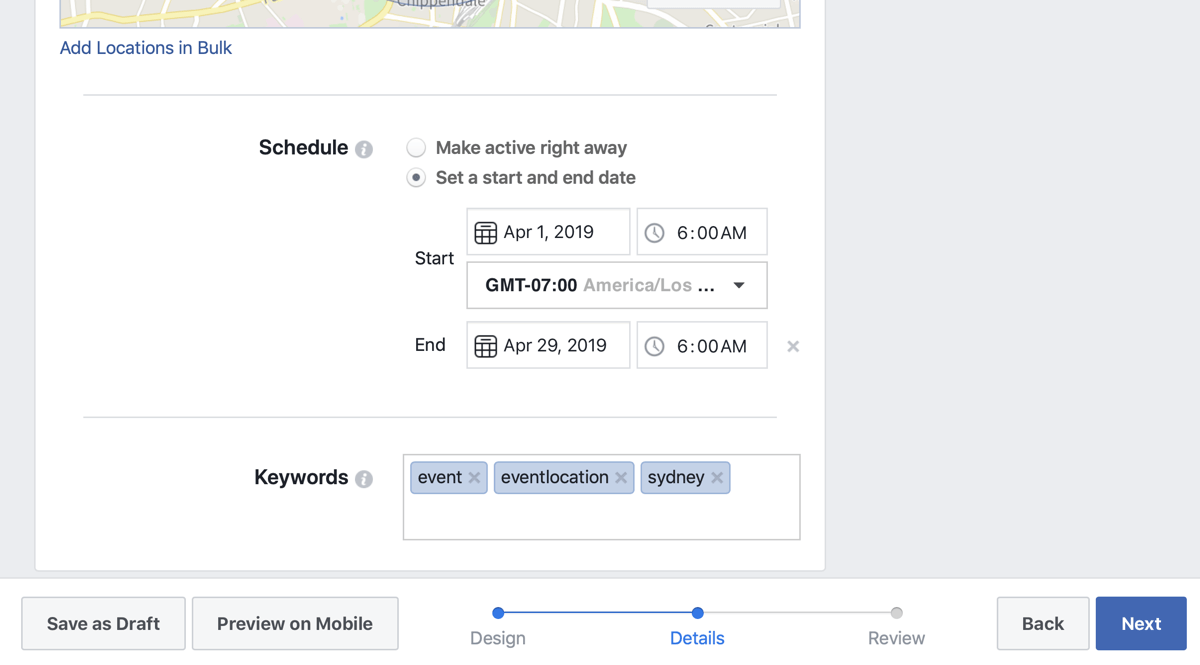Click the Next button
The image size is (1200, 665).
point(1140,623)
